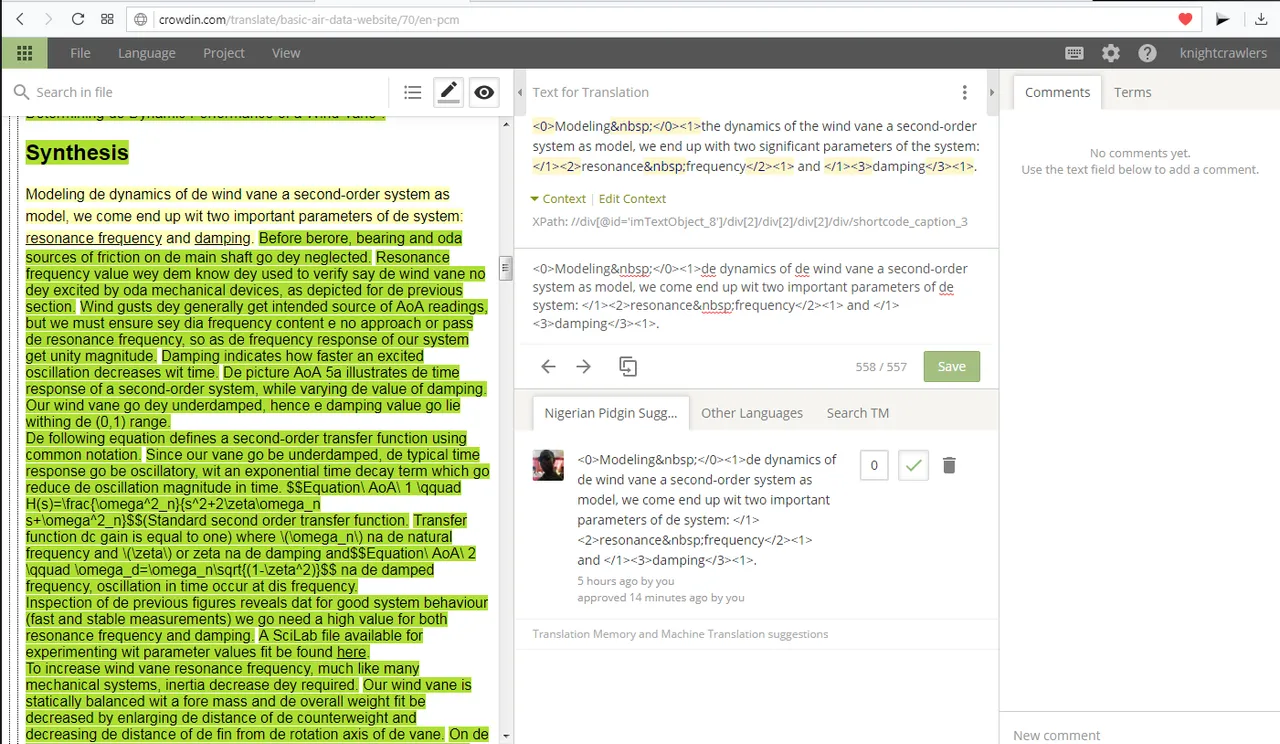Click the XPath context text

[750, 222]
